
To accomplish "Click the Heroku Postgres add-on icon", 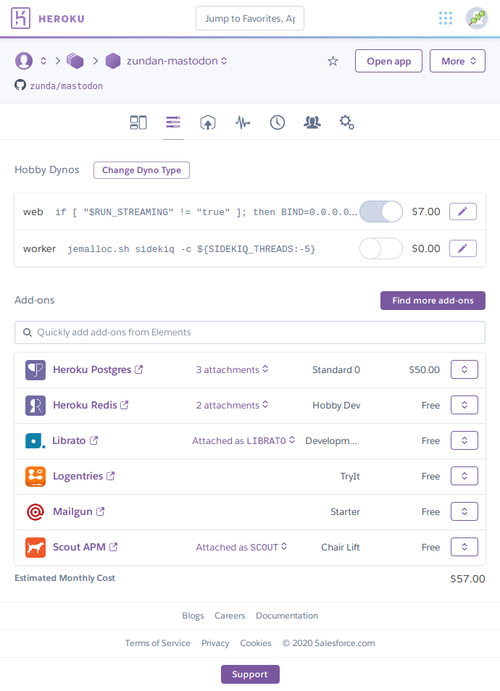I will [x=35, y=370].
